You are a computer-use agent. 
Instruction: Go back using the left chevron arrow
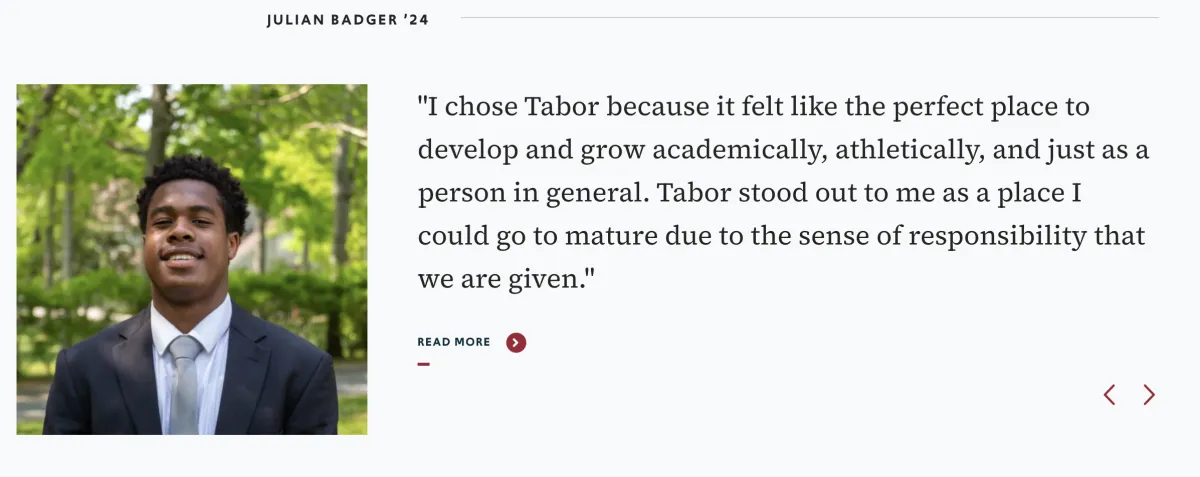(1109, 395)
